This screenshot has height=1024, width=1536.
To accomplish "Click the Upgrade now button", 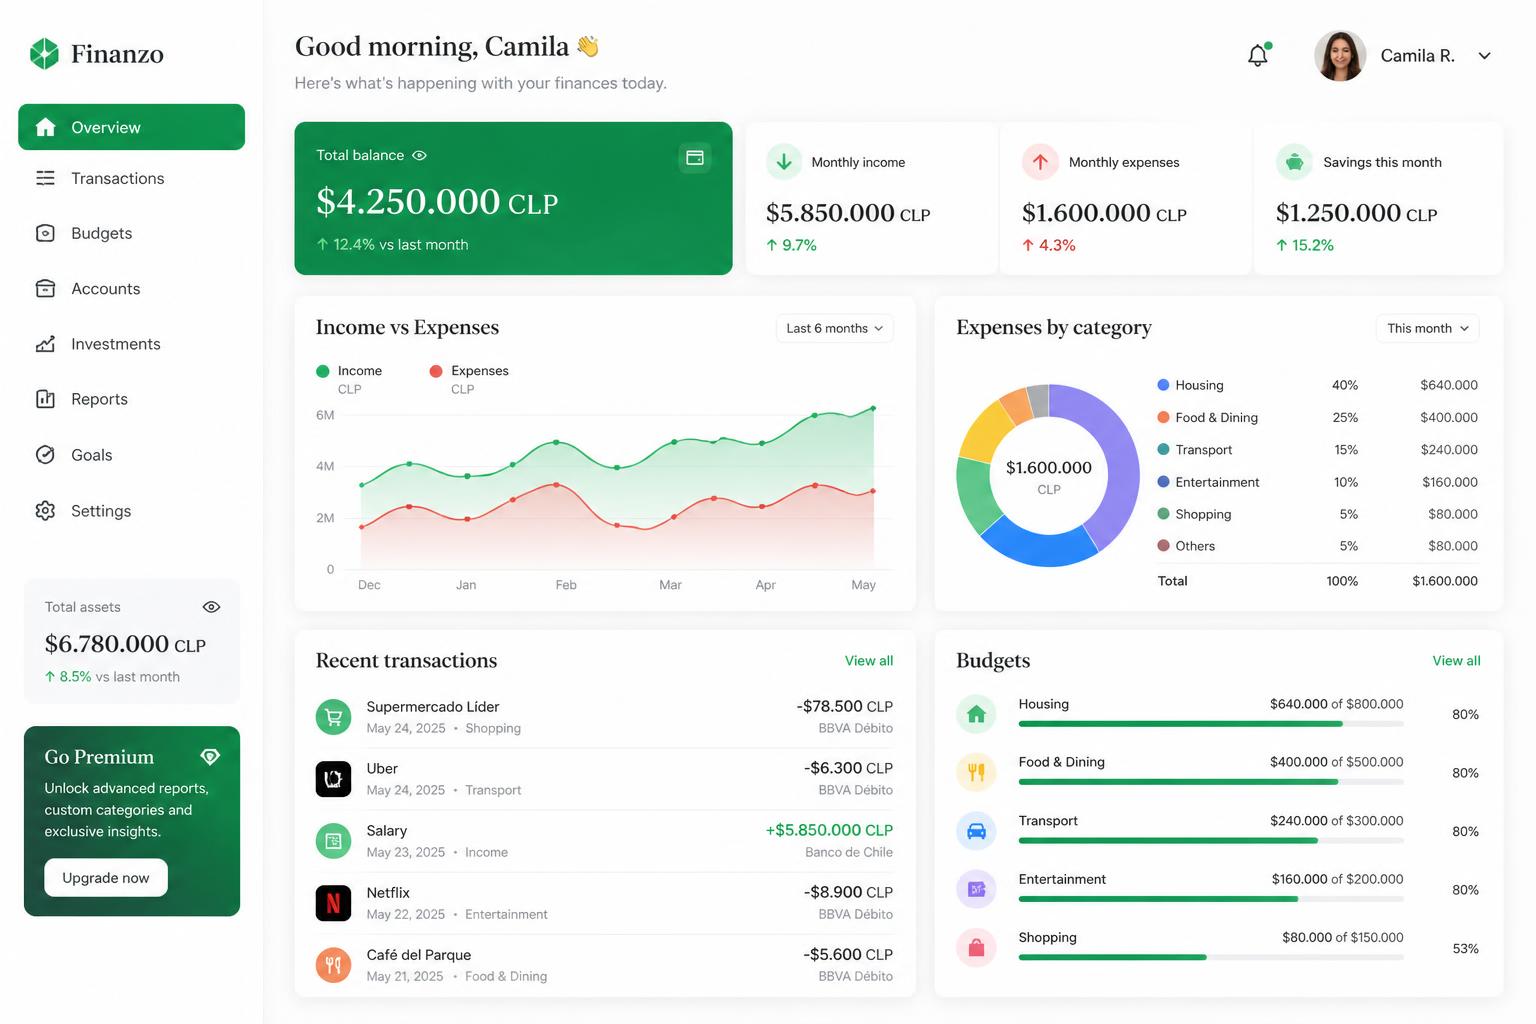I will pos(106,878).
